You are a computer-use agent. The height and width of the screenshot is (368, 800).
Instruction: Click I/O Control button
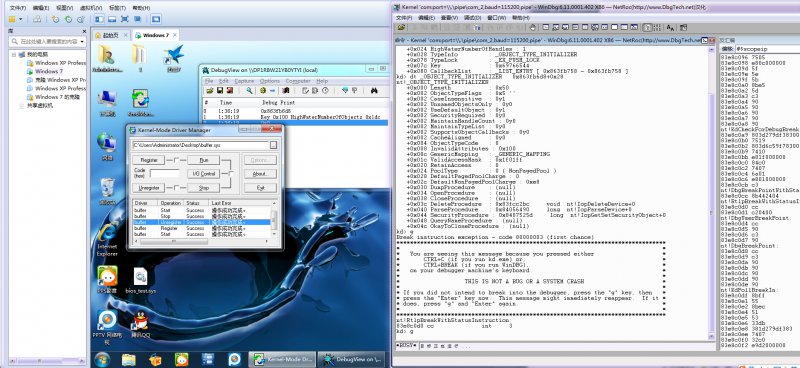point(203,174)
